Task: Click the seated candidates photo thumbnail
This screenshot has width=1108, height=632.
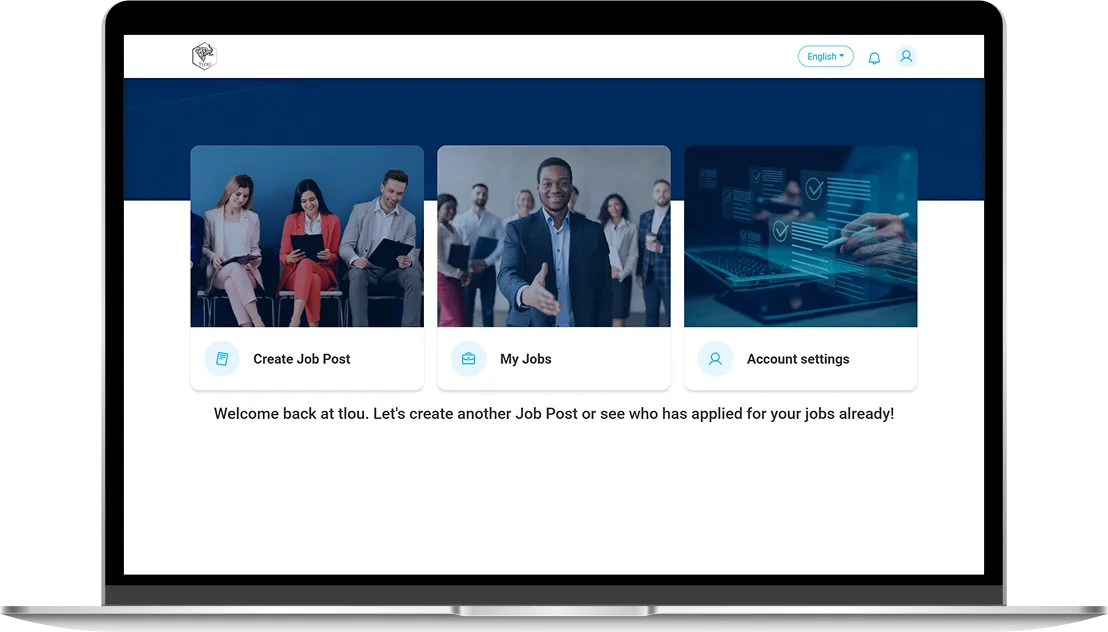Action: point(307,236)
